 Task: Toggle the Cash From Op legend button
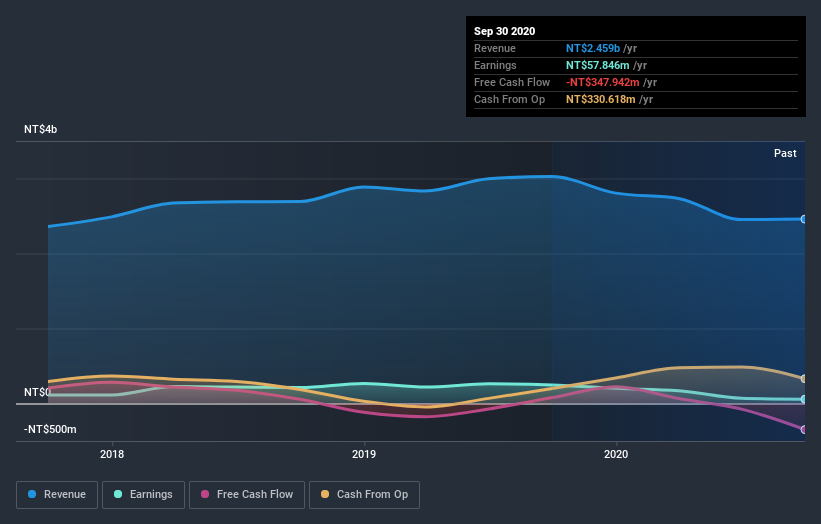(x=364, y=495)
